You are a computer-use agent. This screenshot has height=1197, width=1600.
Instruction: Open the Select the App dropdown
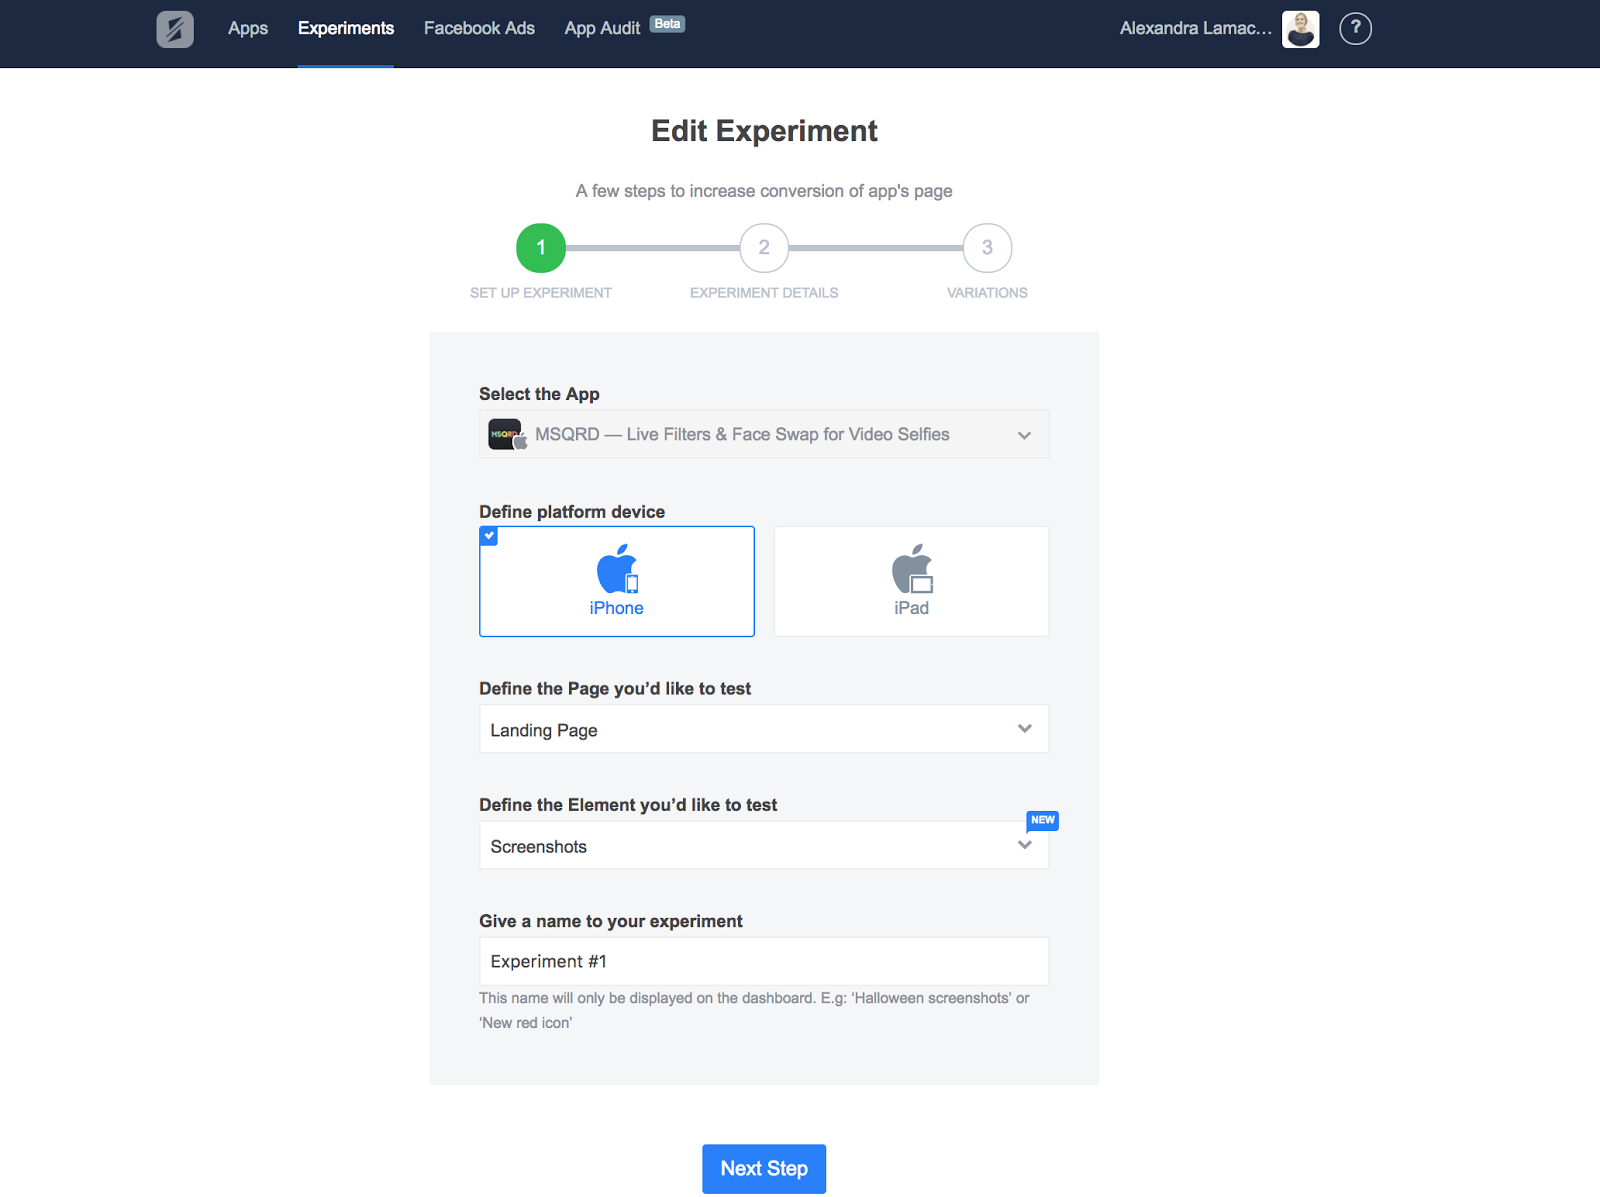(x=764, y=435)
